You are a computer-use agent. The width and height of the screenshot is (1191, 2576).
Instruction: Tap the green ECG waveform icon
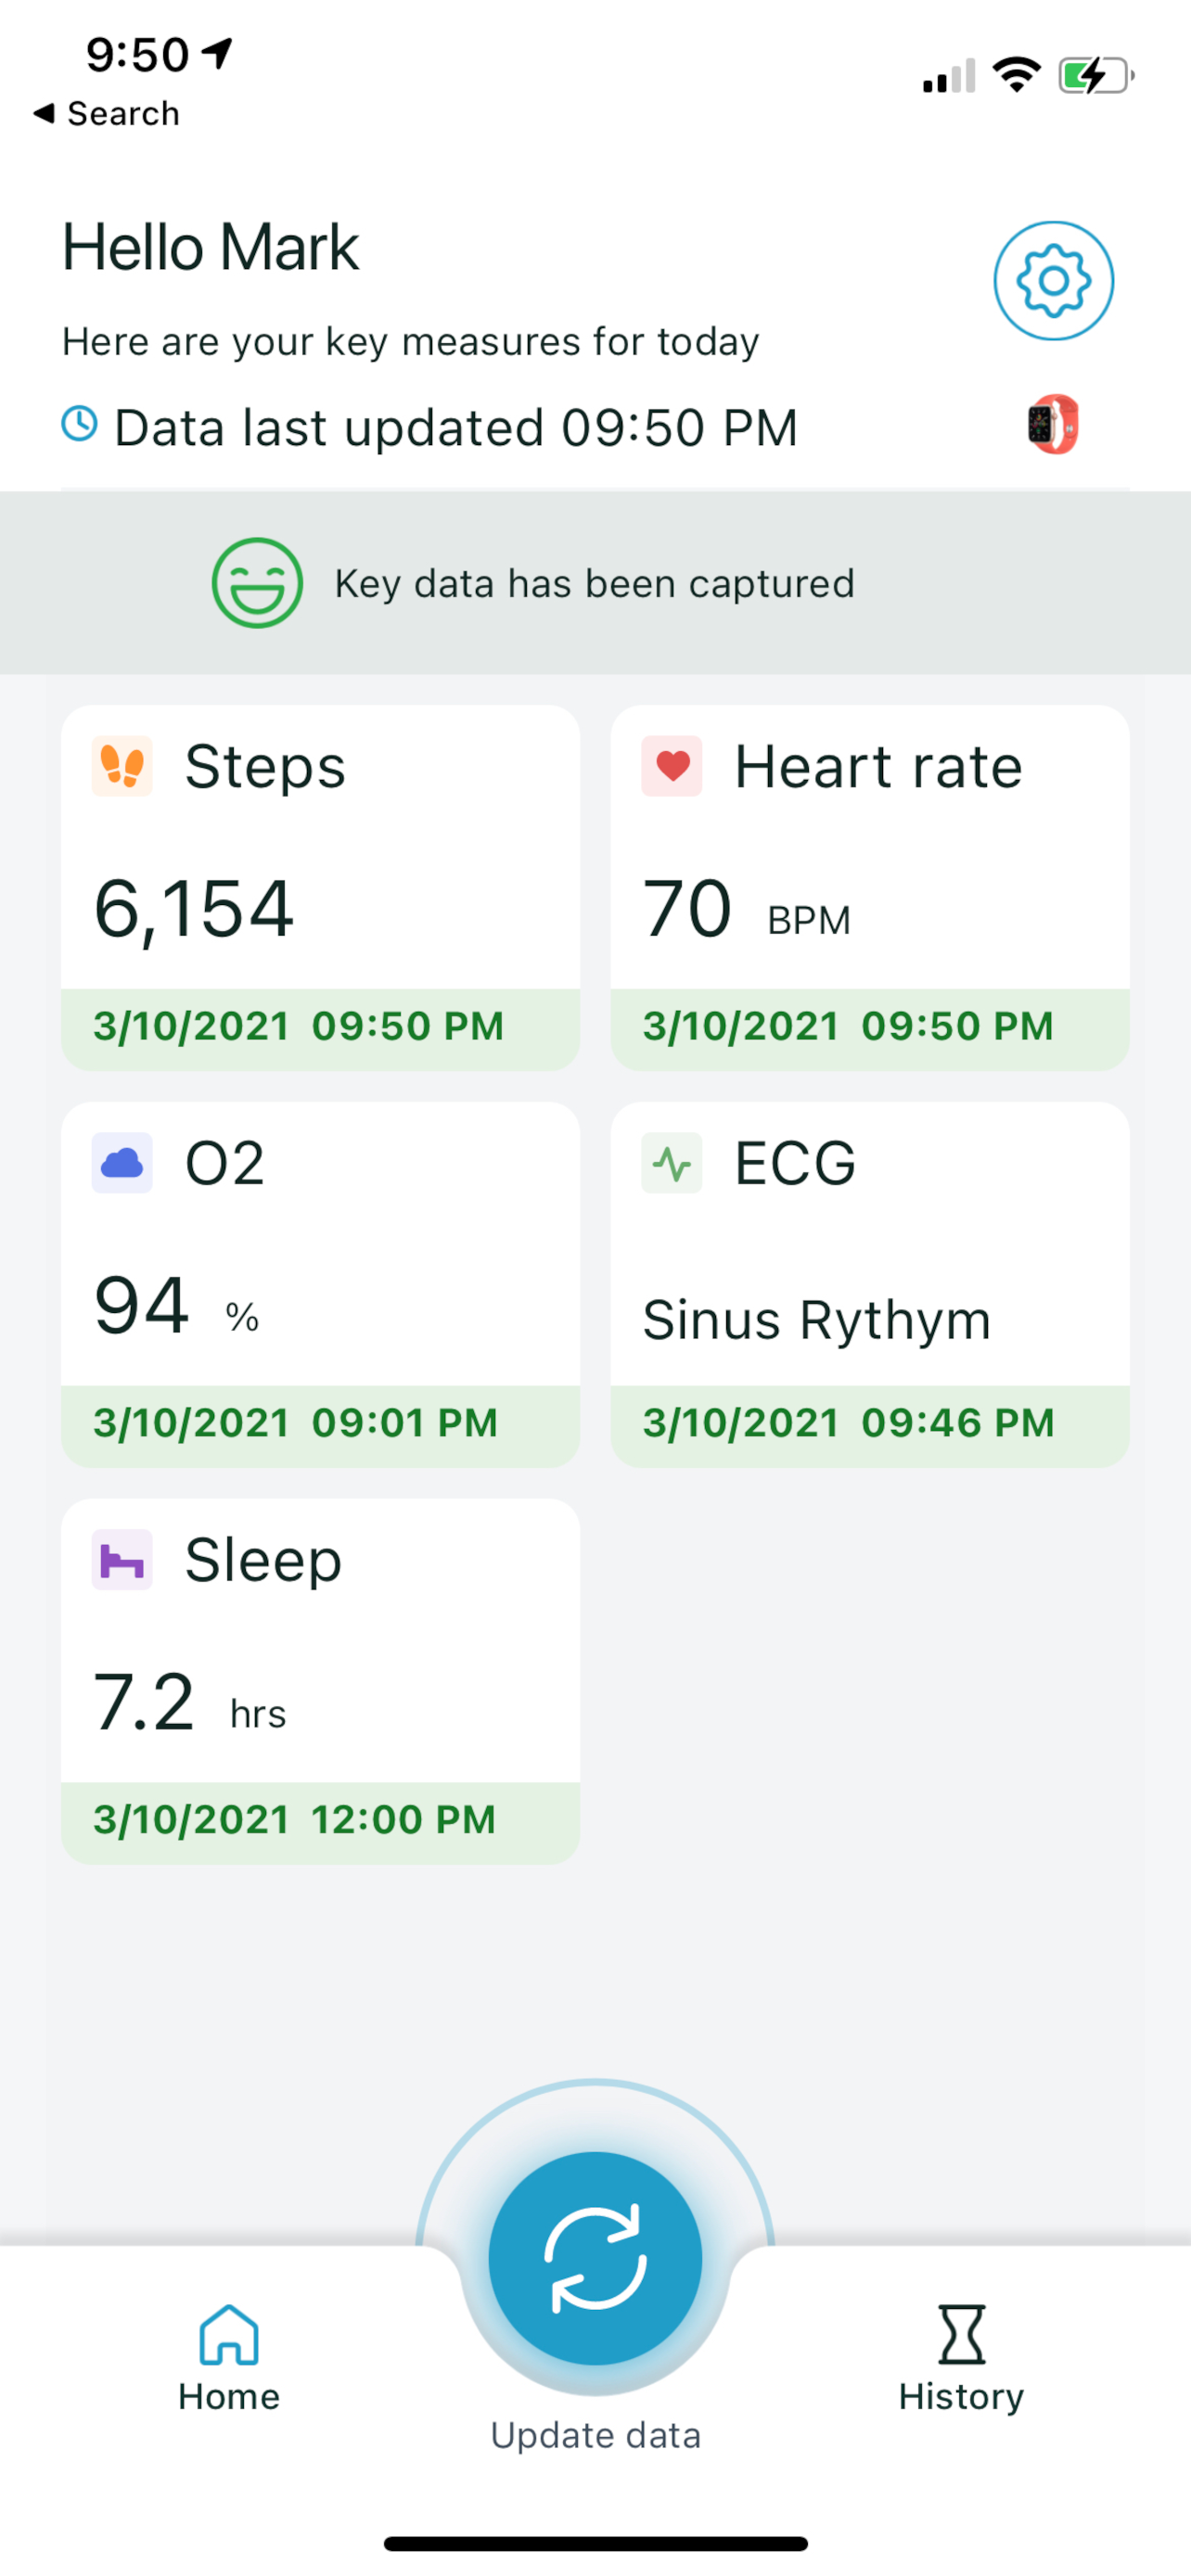(x=672, y=1163)
